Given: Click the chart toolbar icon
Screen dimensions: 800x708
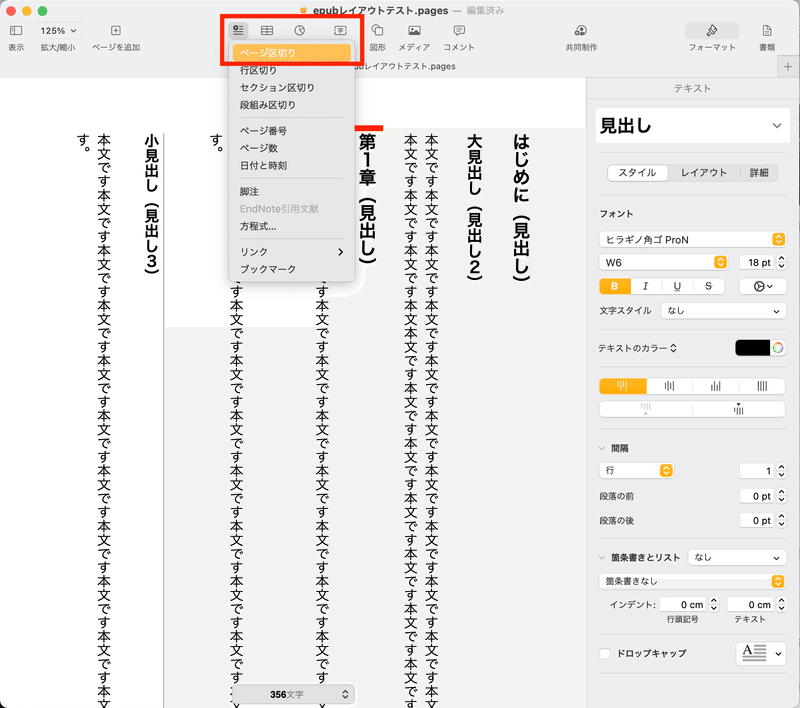Looking at the screenshot, I should pyautogui.click(x=299, y=31).
